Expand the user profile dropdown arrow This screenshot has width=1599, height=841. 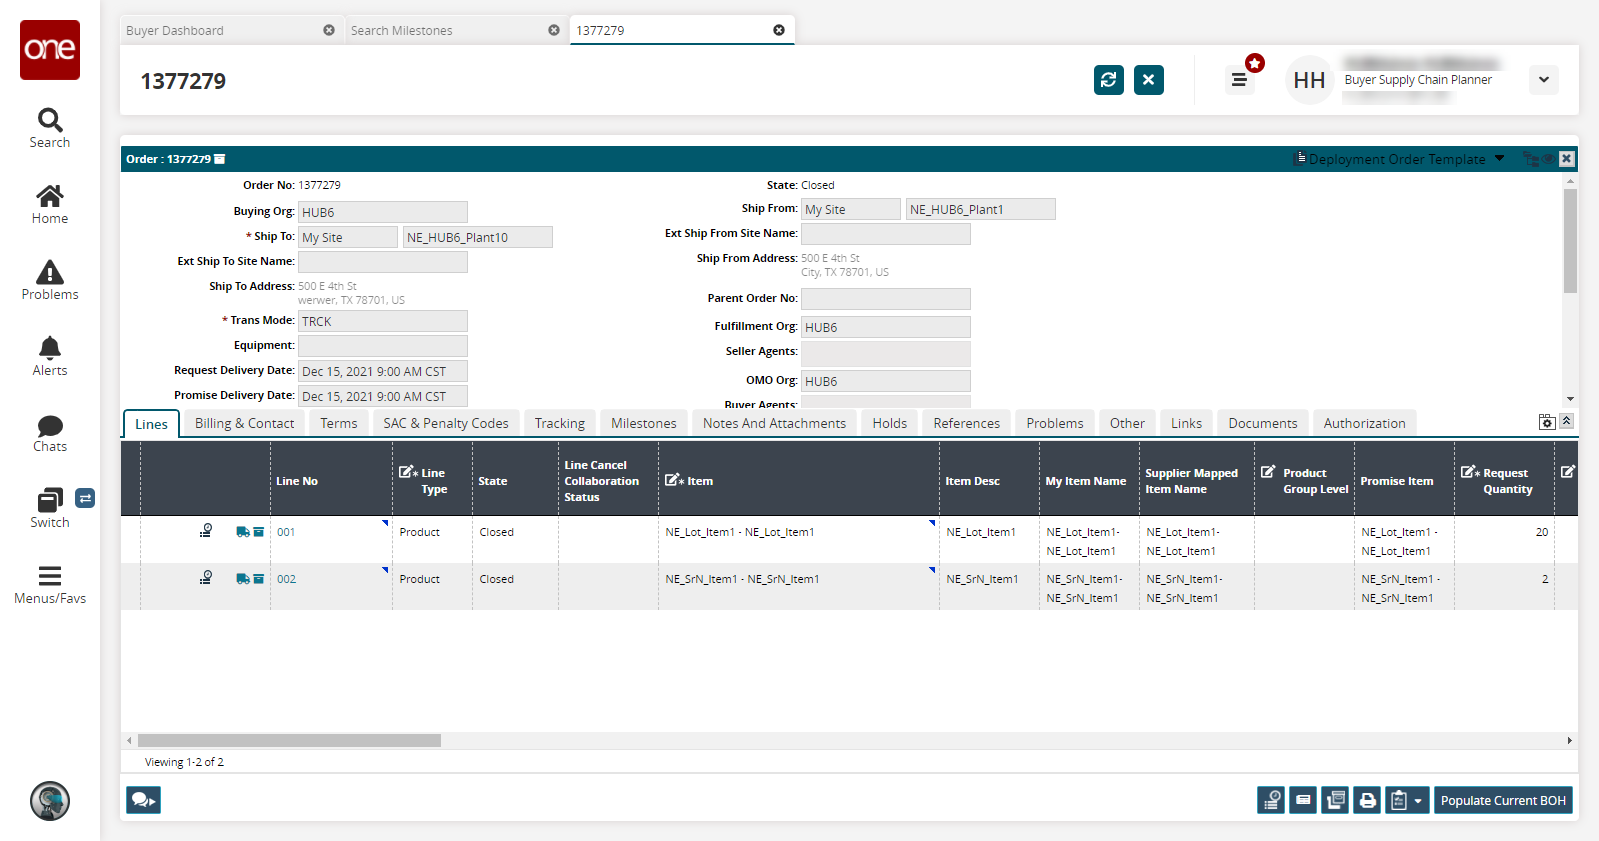click(1543, 80)
